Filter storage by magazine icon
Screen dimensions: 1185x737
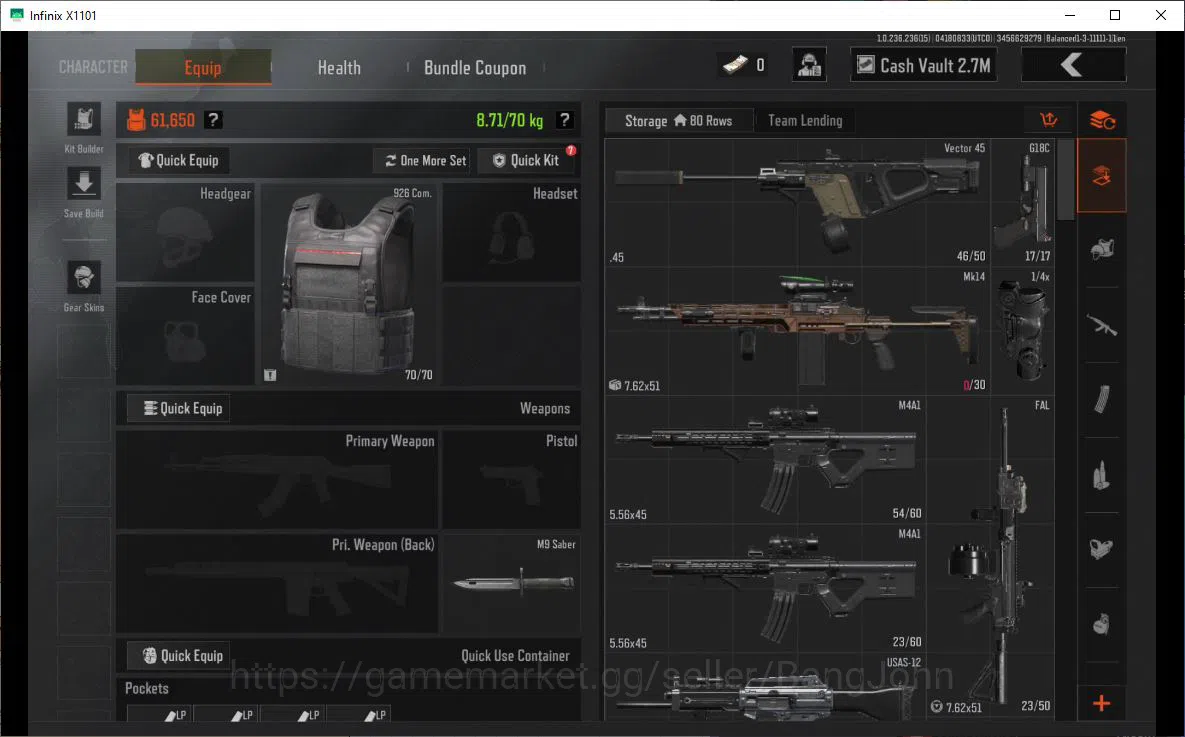[1102, 400]
